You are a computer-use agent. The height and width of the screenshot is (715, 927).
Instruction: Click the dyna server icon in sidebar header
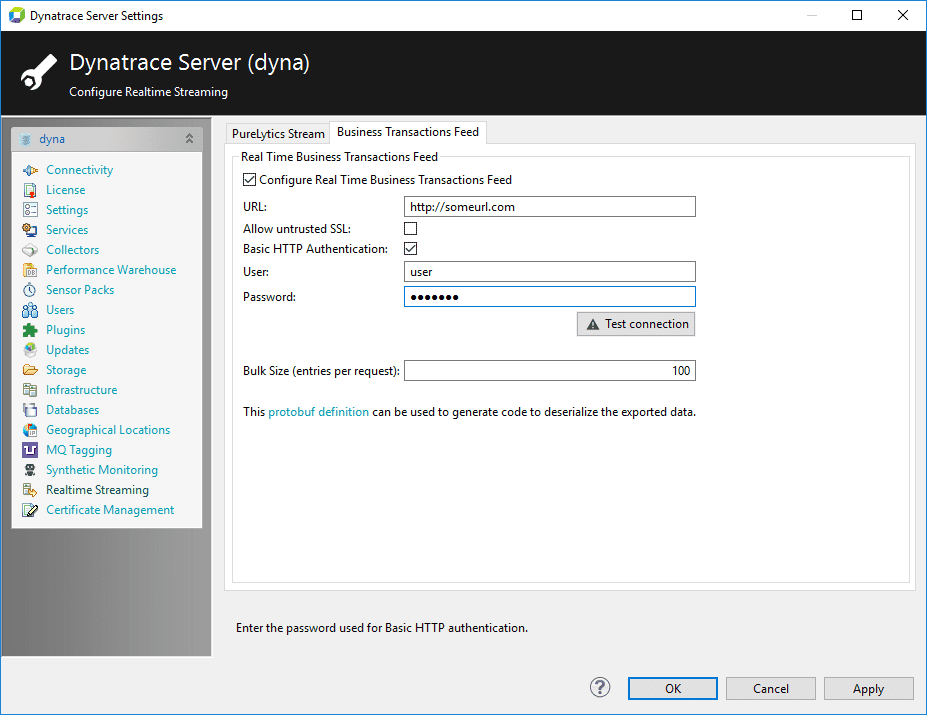pyautogui.click(x=25, y=140)
